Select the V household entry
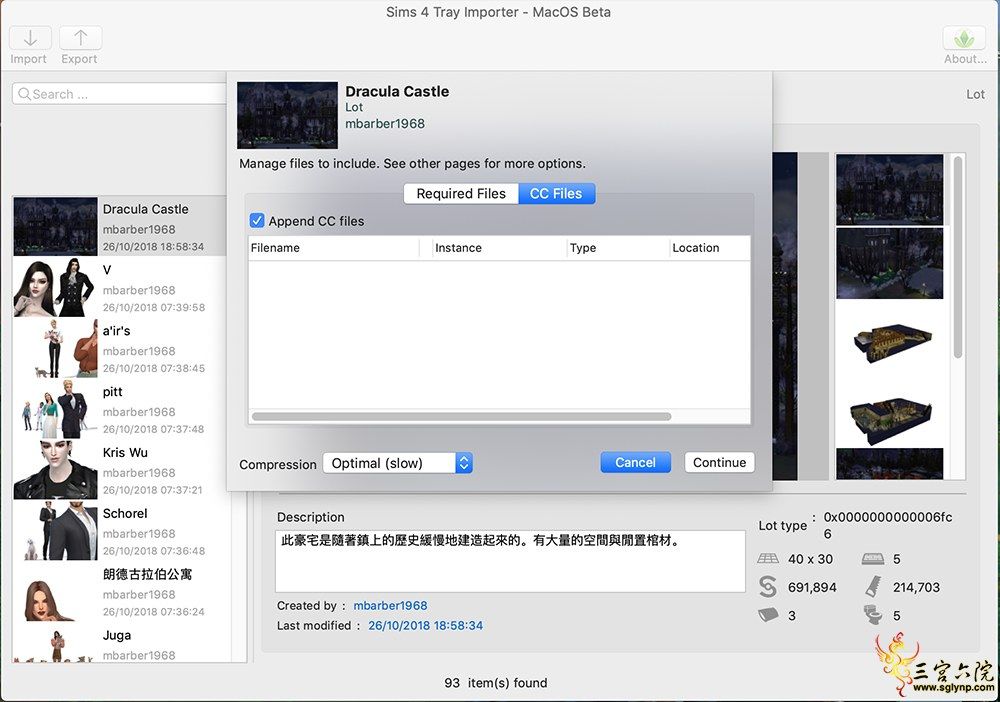The width and height of the screenshot is (1000, 702). point(119,287)
